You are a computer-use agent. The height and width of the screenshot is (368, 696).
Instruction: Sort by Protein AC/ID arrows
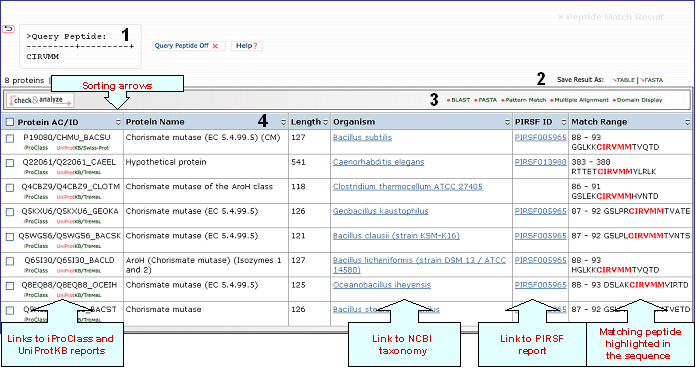click(x=118, y=122)
